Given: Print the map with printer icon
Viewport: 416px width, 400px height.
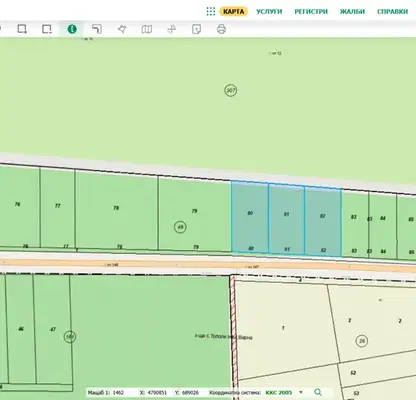Looking at the screenshot, I should [221, 29].
